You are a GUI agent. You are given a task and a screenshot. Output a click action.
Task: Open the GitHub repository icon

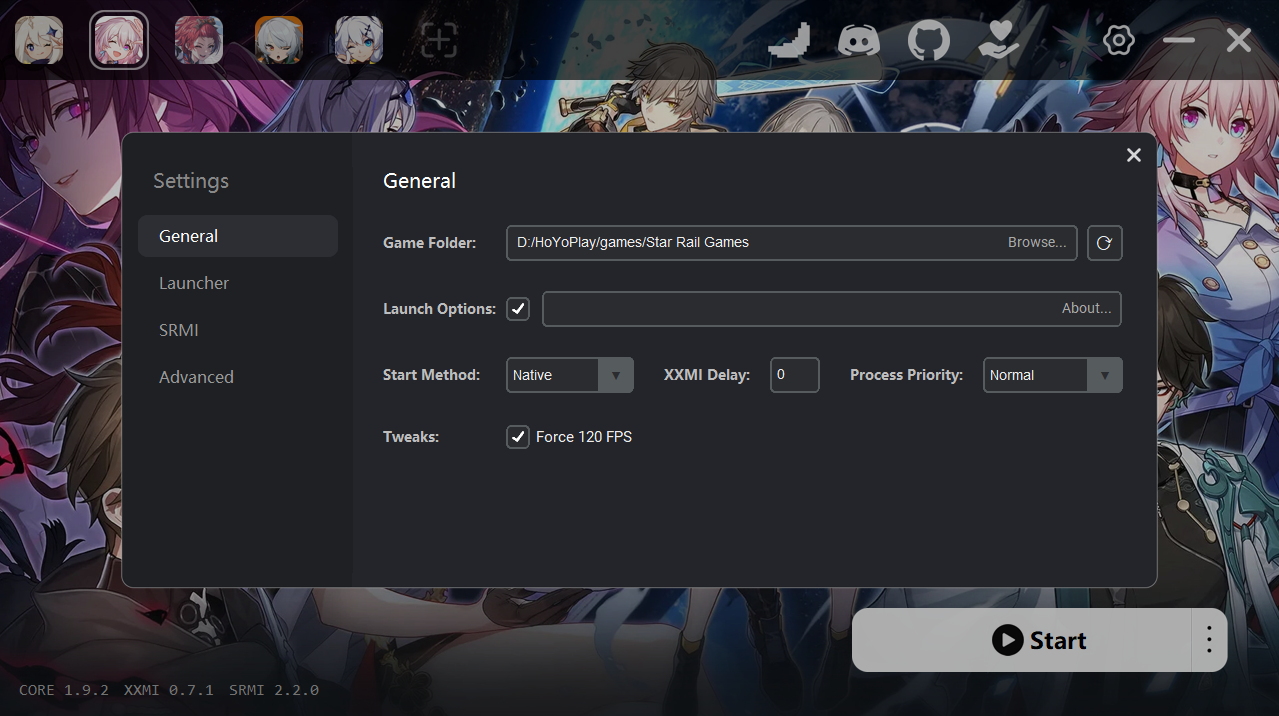coord(929,40)
